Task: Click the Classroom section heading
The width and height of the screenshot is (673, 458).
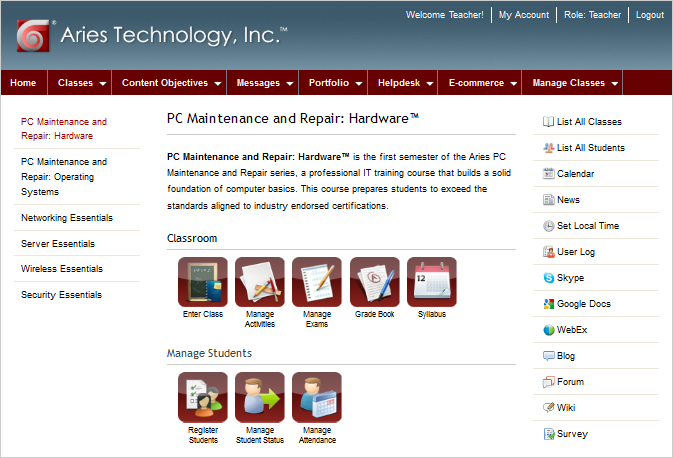Action: point(192,238)
